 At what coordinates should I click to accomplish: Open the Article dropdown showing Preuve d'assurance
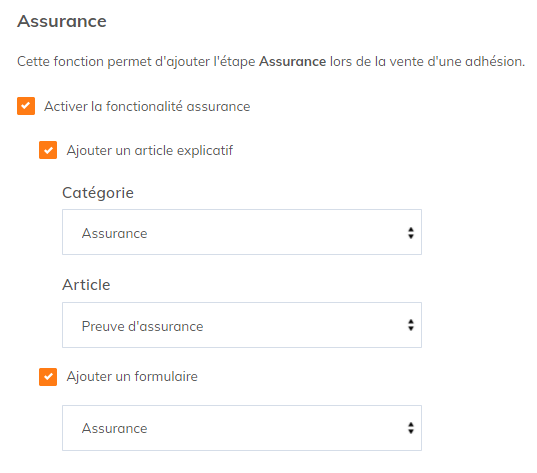coord(242,325)
